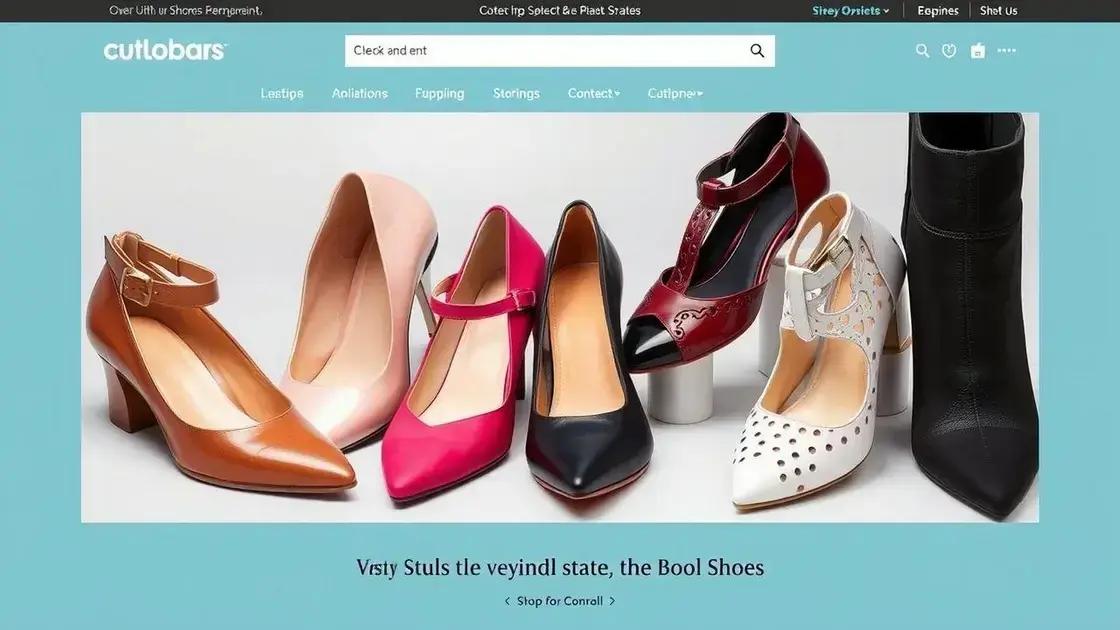Expand the Cutlpne menu dropdown
The width and height of the screenshot is (1120, 630).
point(675,94)
